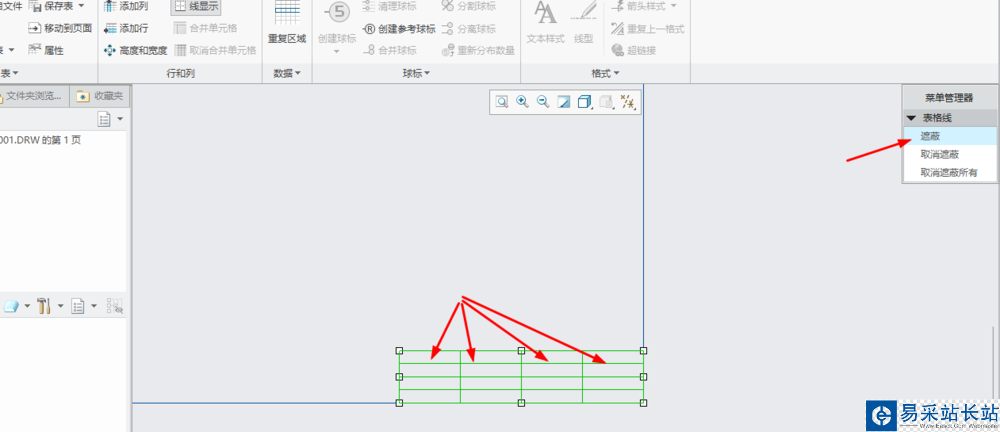
Task: Click the 保存表 (Save Table) icon
Action: click(x=35, y=7)
